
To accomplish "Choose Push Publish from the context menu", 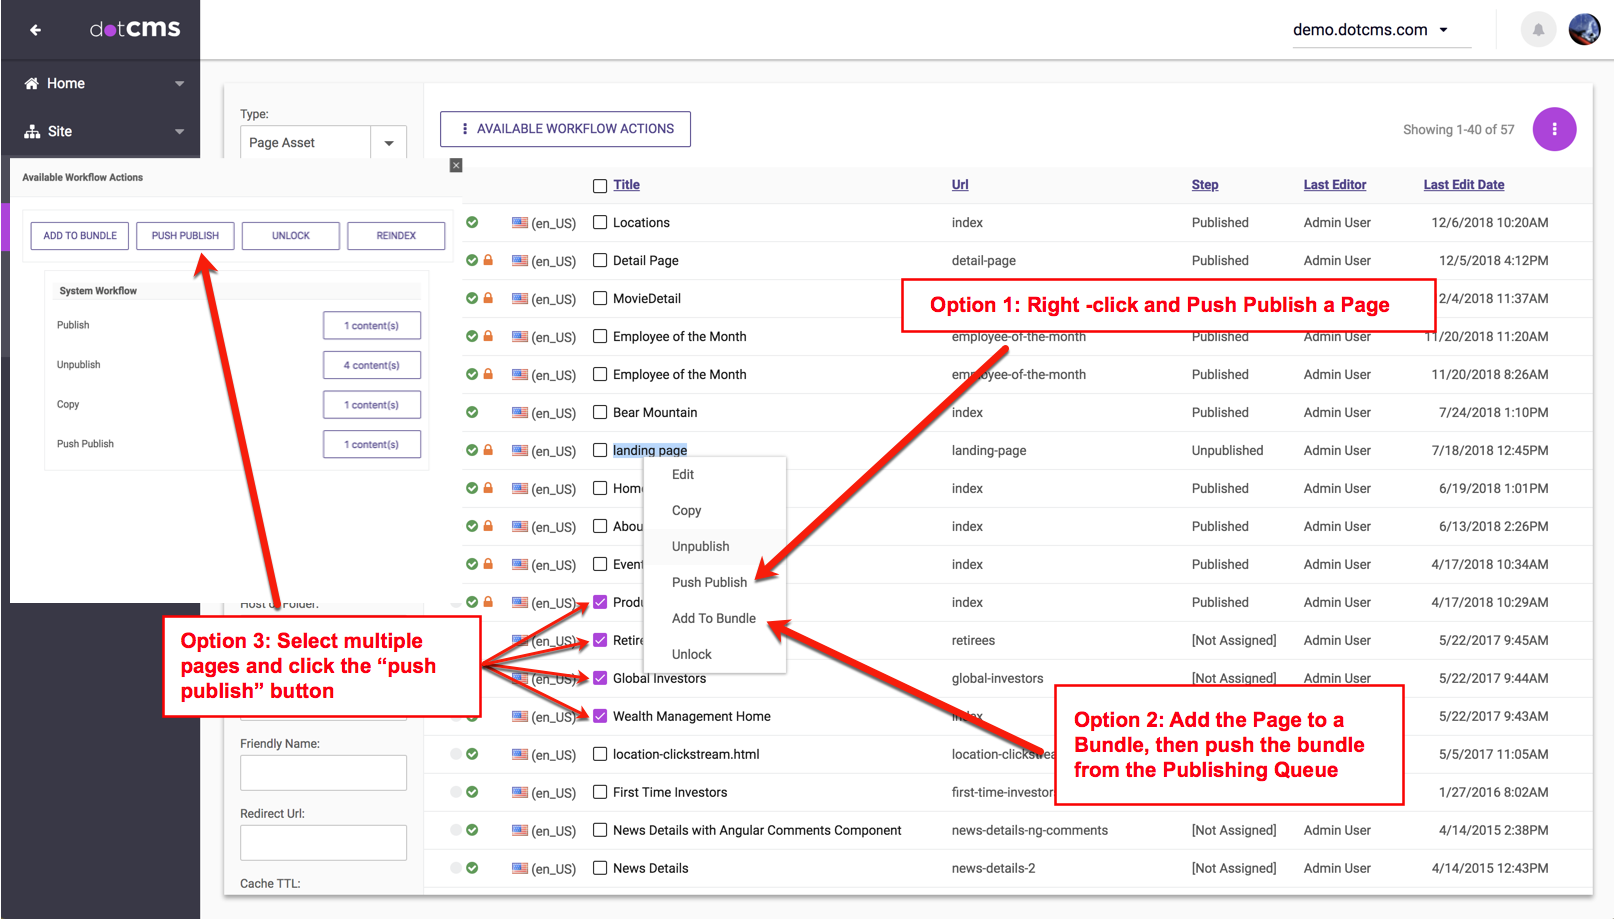I will point(709,582).
